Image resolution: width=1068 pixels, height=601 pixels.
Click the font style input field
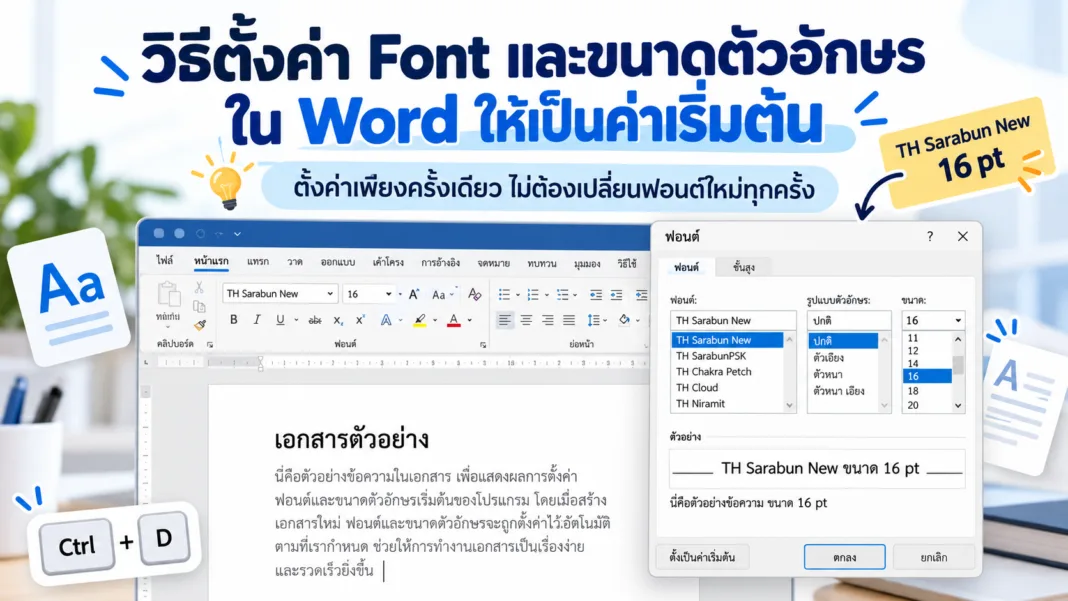point(849,320)
